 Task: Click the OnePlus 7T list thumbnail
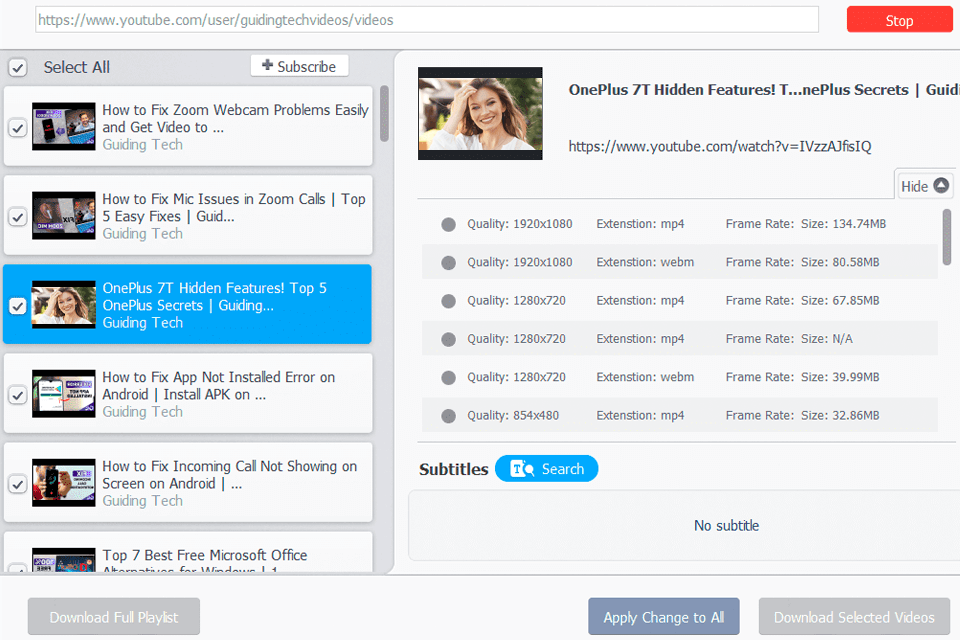[x=64, y=304]
